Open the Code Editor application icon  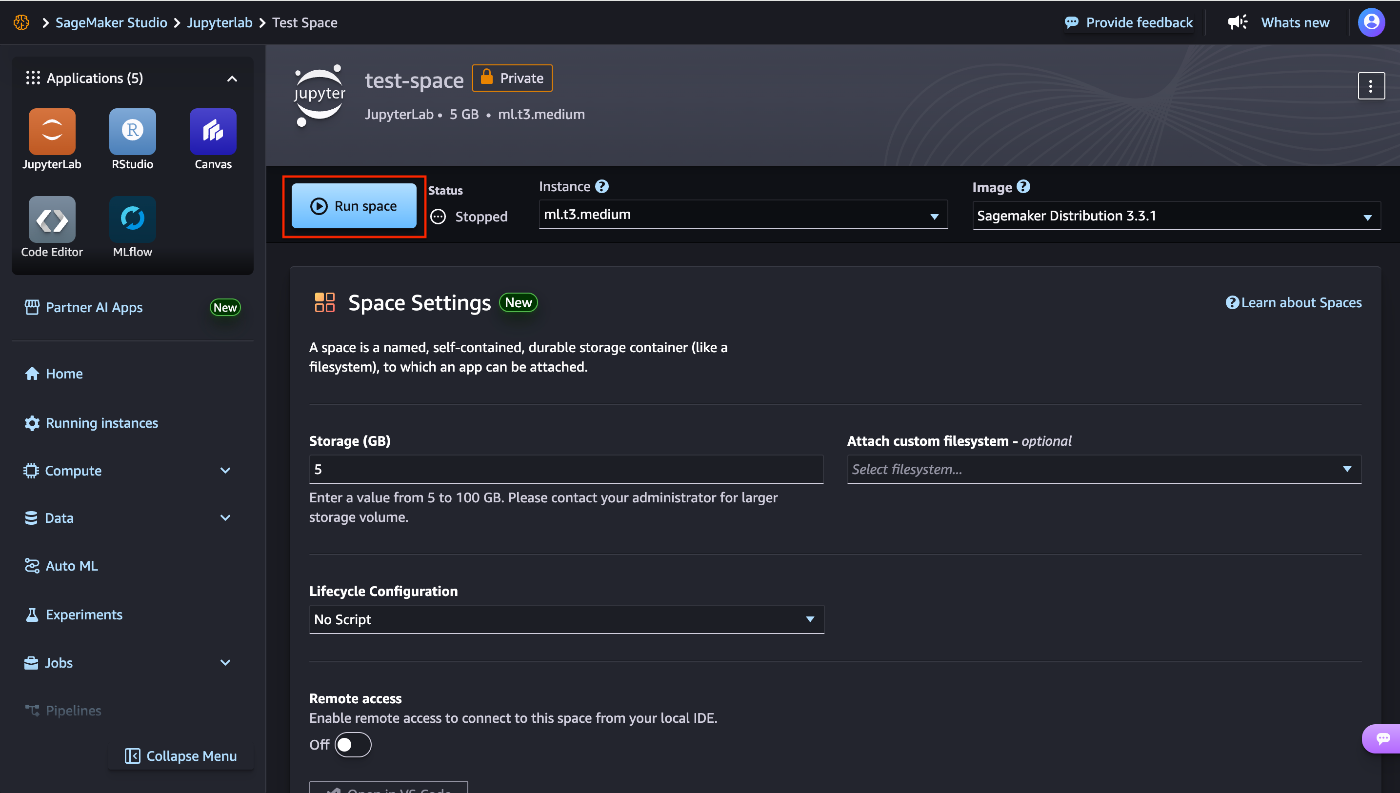52,220
